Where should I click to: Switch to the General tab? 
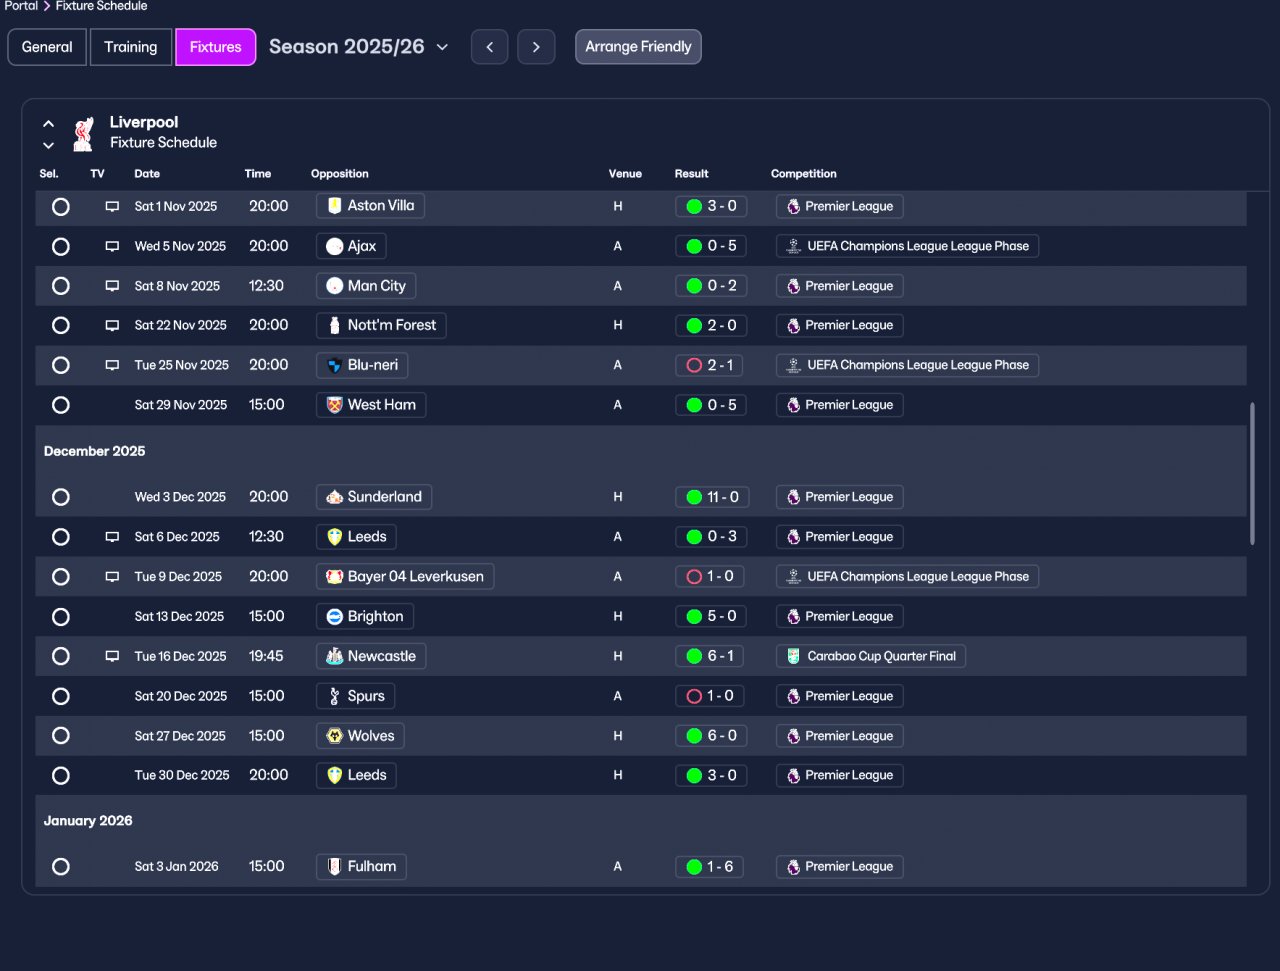(47, 47)
